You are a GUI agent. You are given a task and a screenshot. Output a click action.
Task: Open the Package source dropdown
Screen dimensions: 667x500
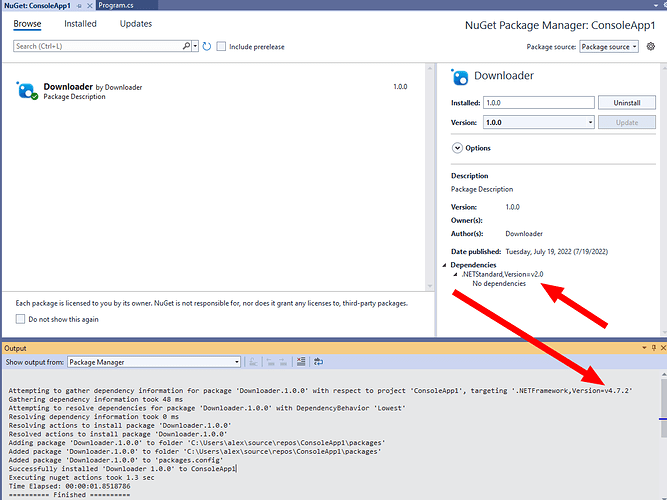[609, 47]
